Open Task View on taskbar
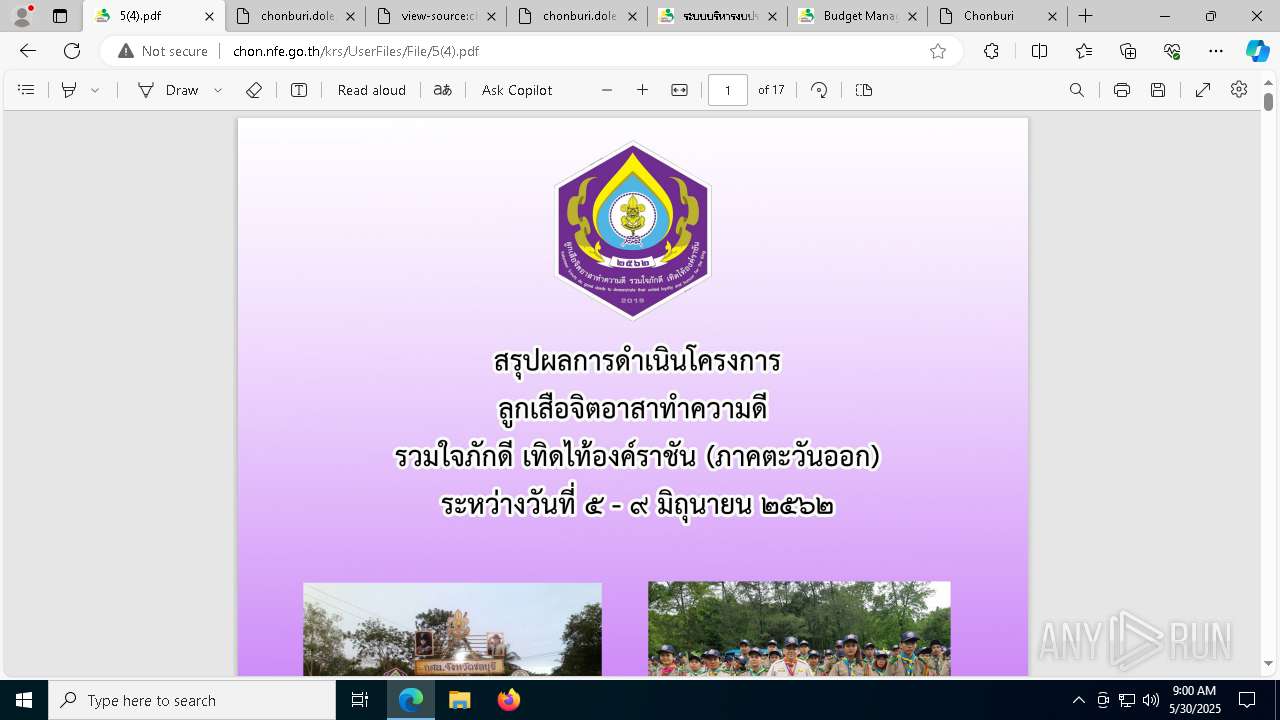This screenshot has width=1280, height=720. click(360, 700)
